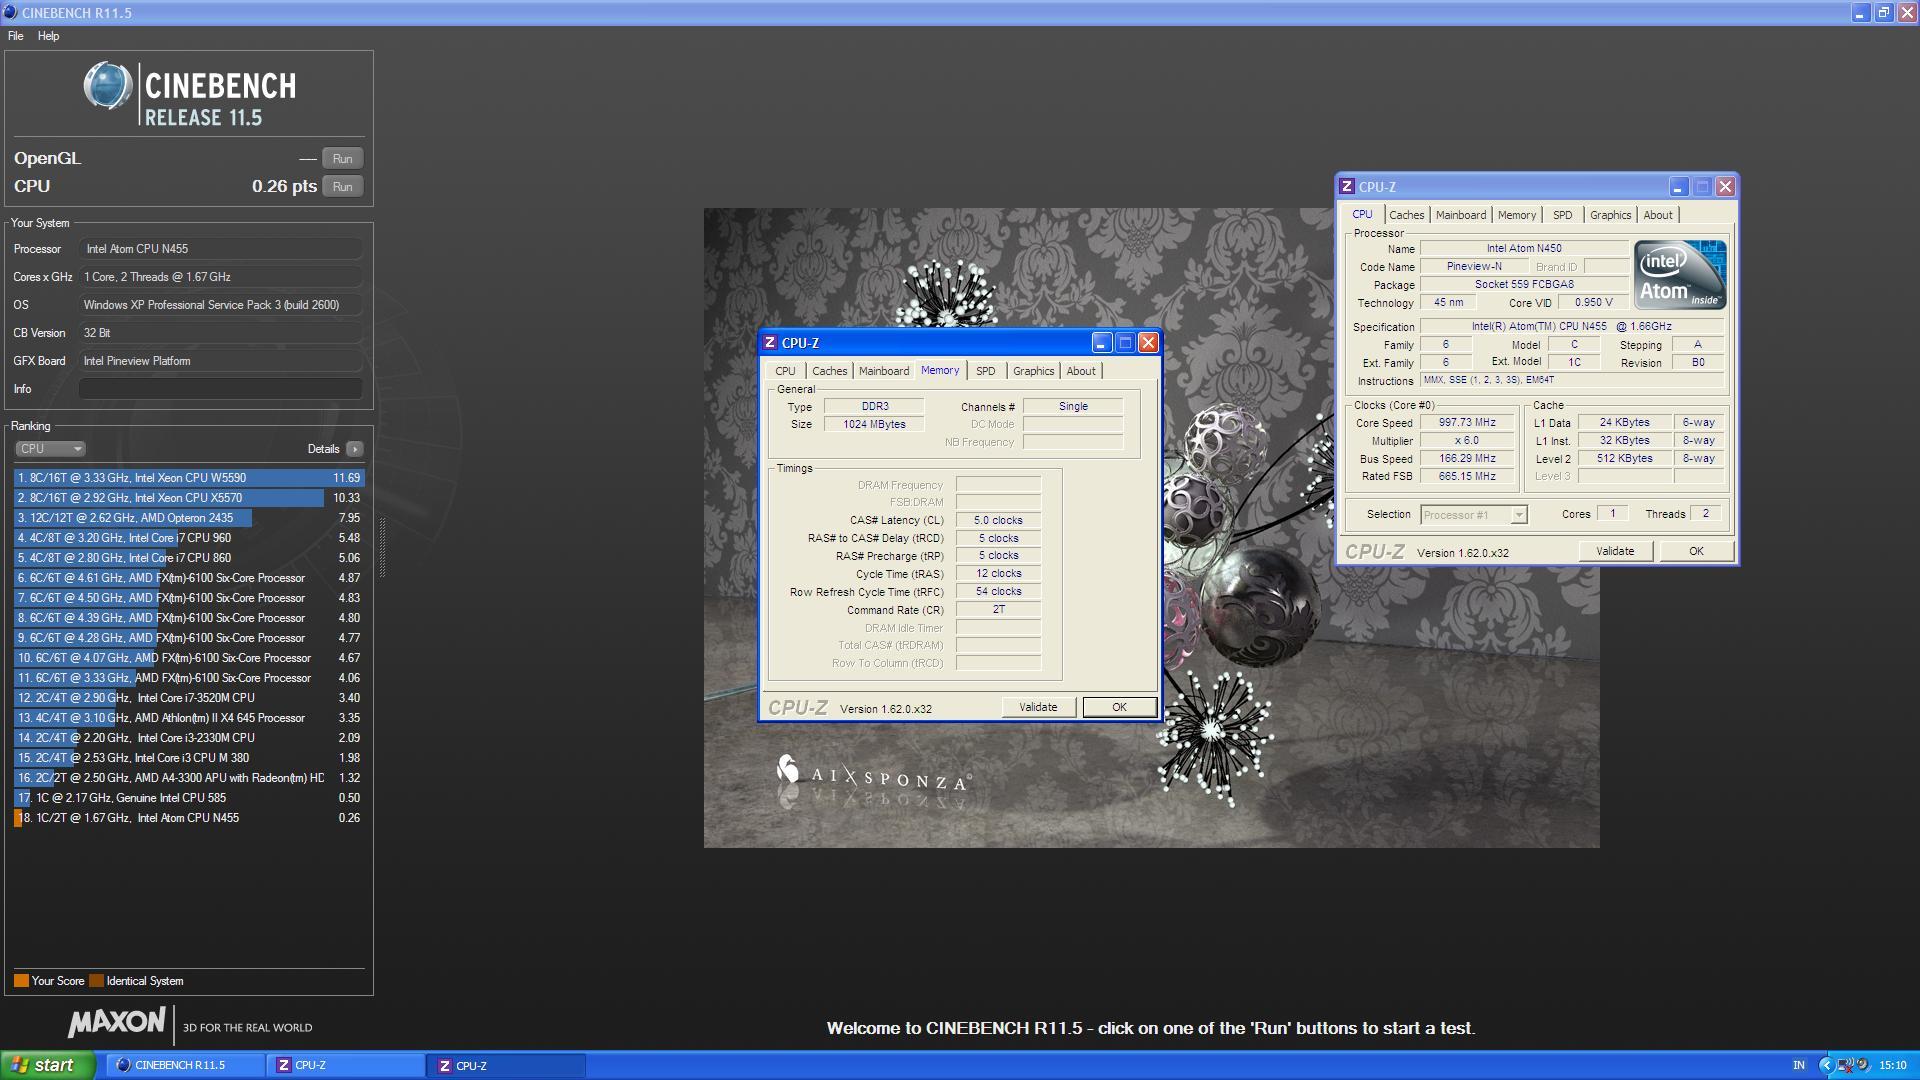
Task: Open the Processor #1 selection dropdown
Action: point(1473,515)
